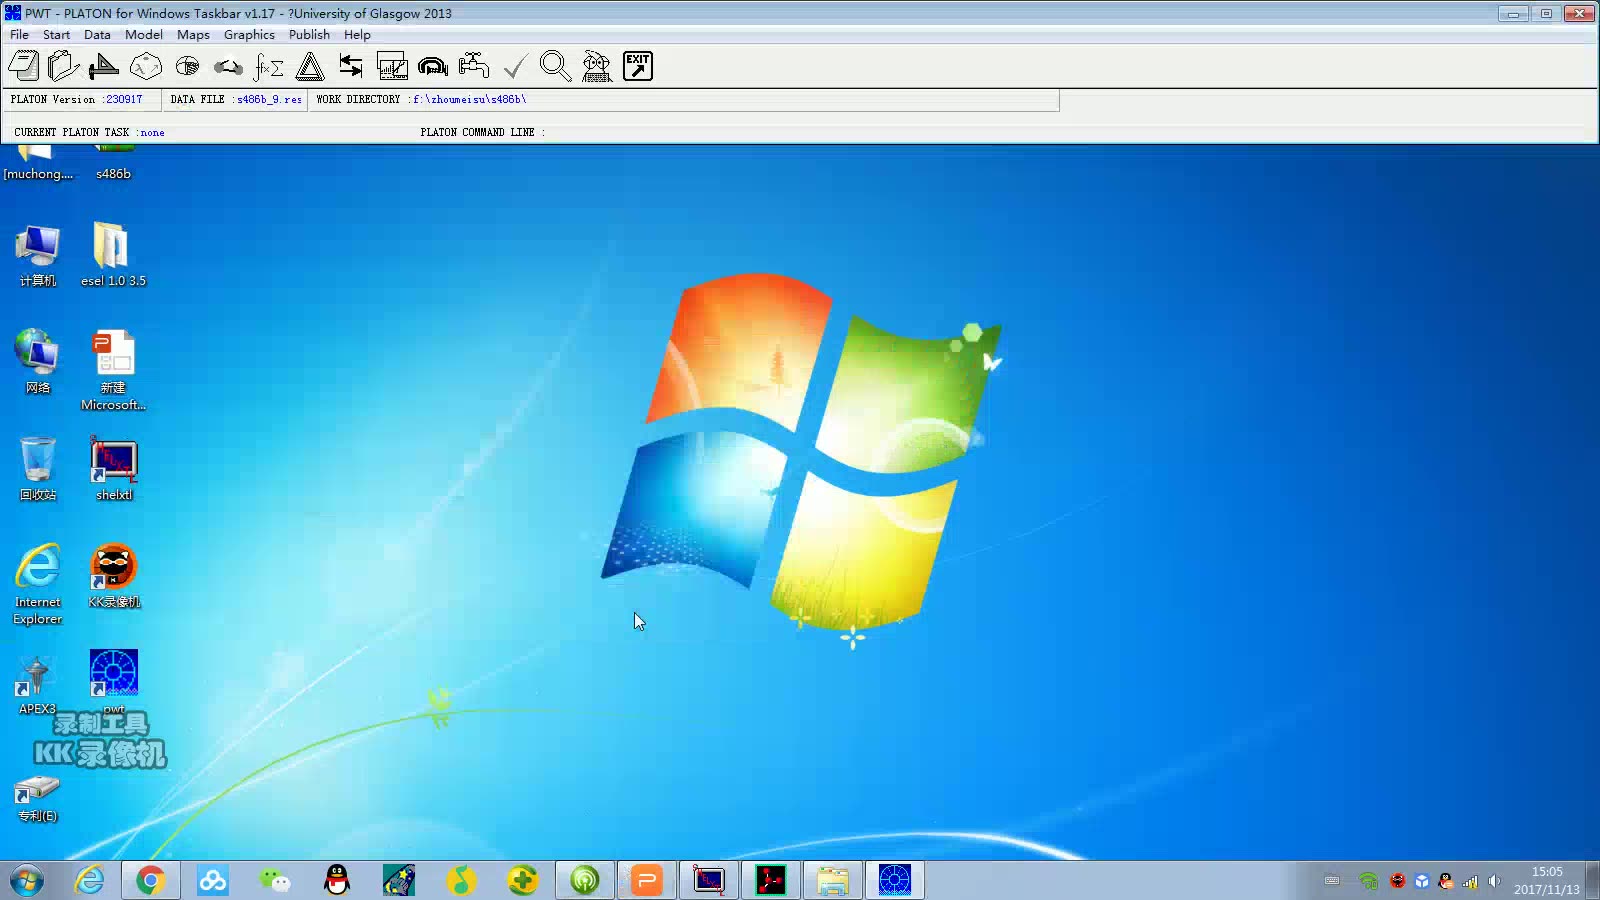Click the magnifying glass search icon
The width and height of the screenshot is (1600, 900).
(556, 66)
